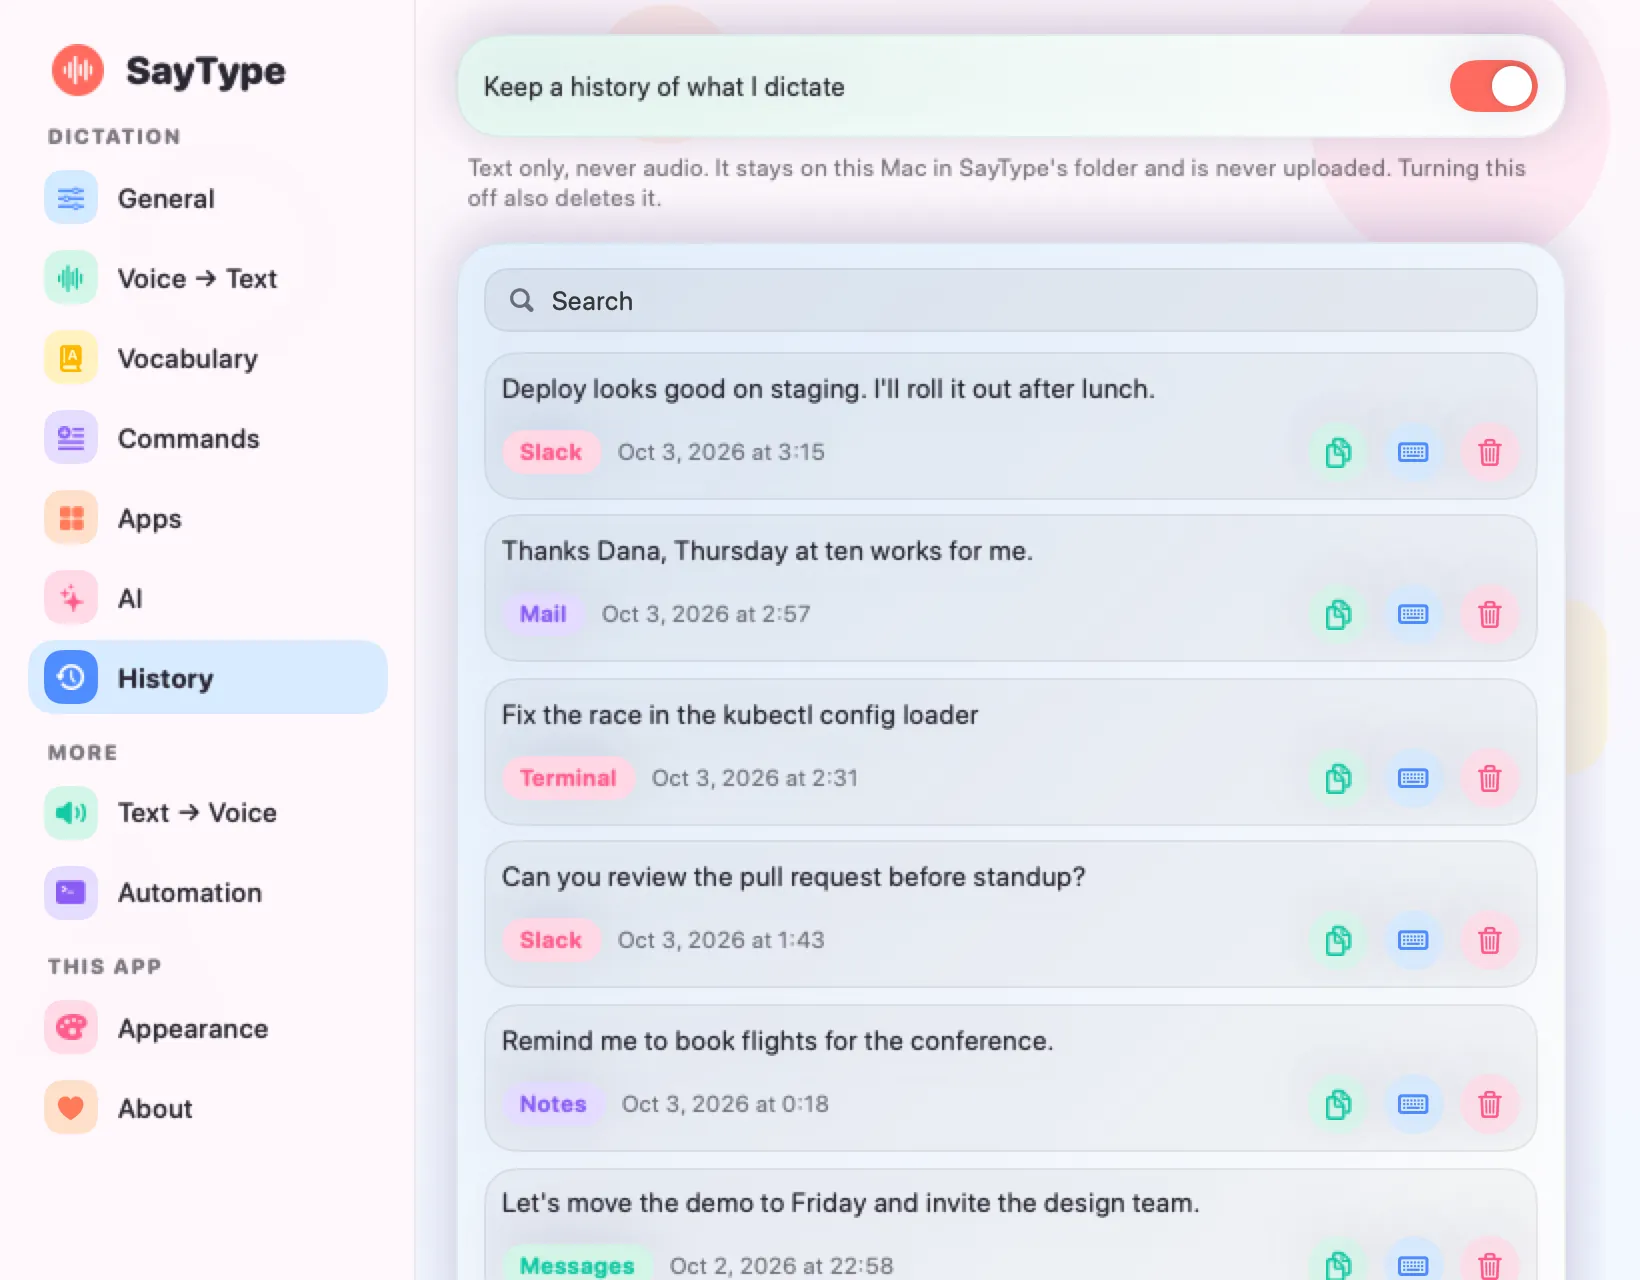Click the Mail tag on the Thanks Dana entry
Screen dimensions: 1640x1280
543,614
